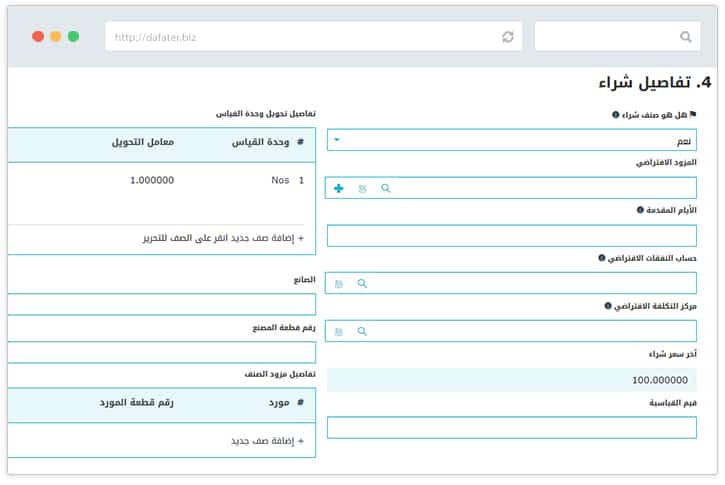The image size is (725, 485).
Task: Click 'إضافة صف جديد' in supplier details table
Action: pos(267,441)
